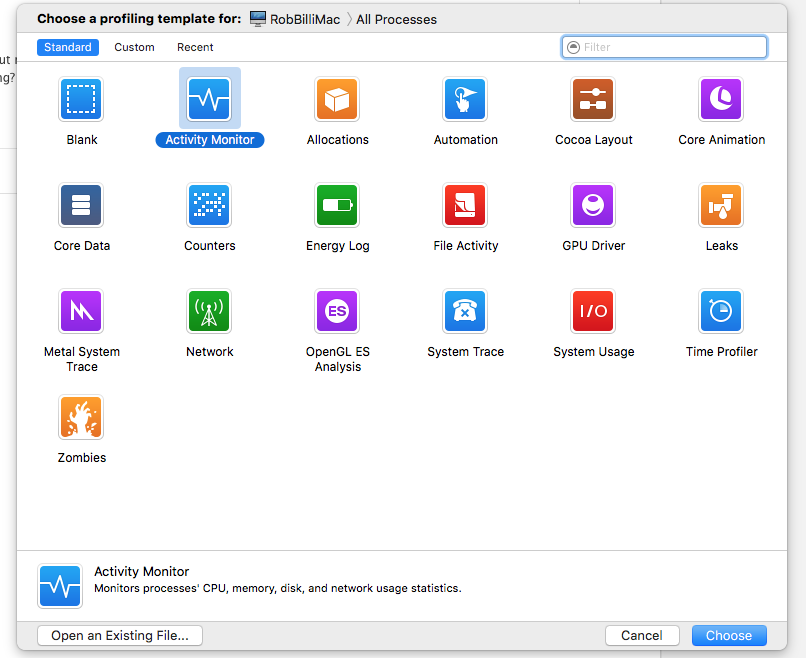
Task: Click the Blank label text
Action: (82, 140)
